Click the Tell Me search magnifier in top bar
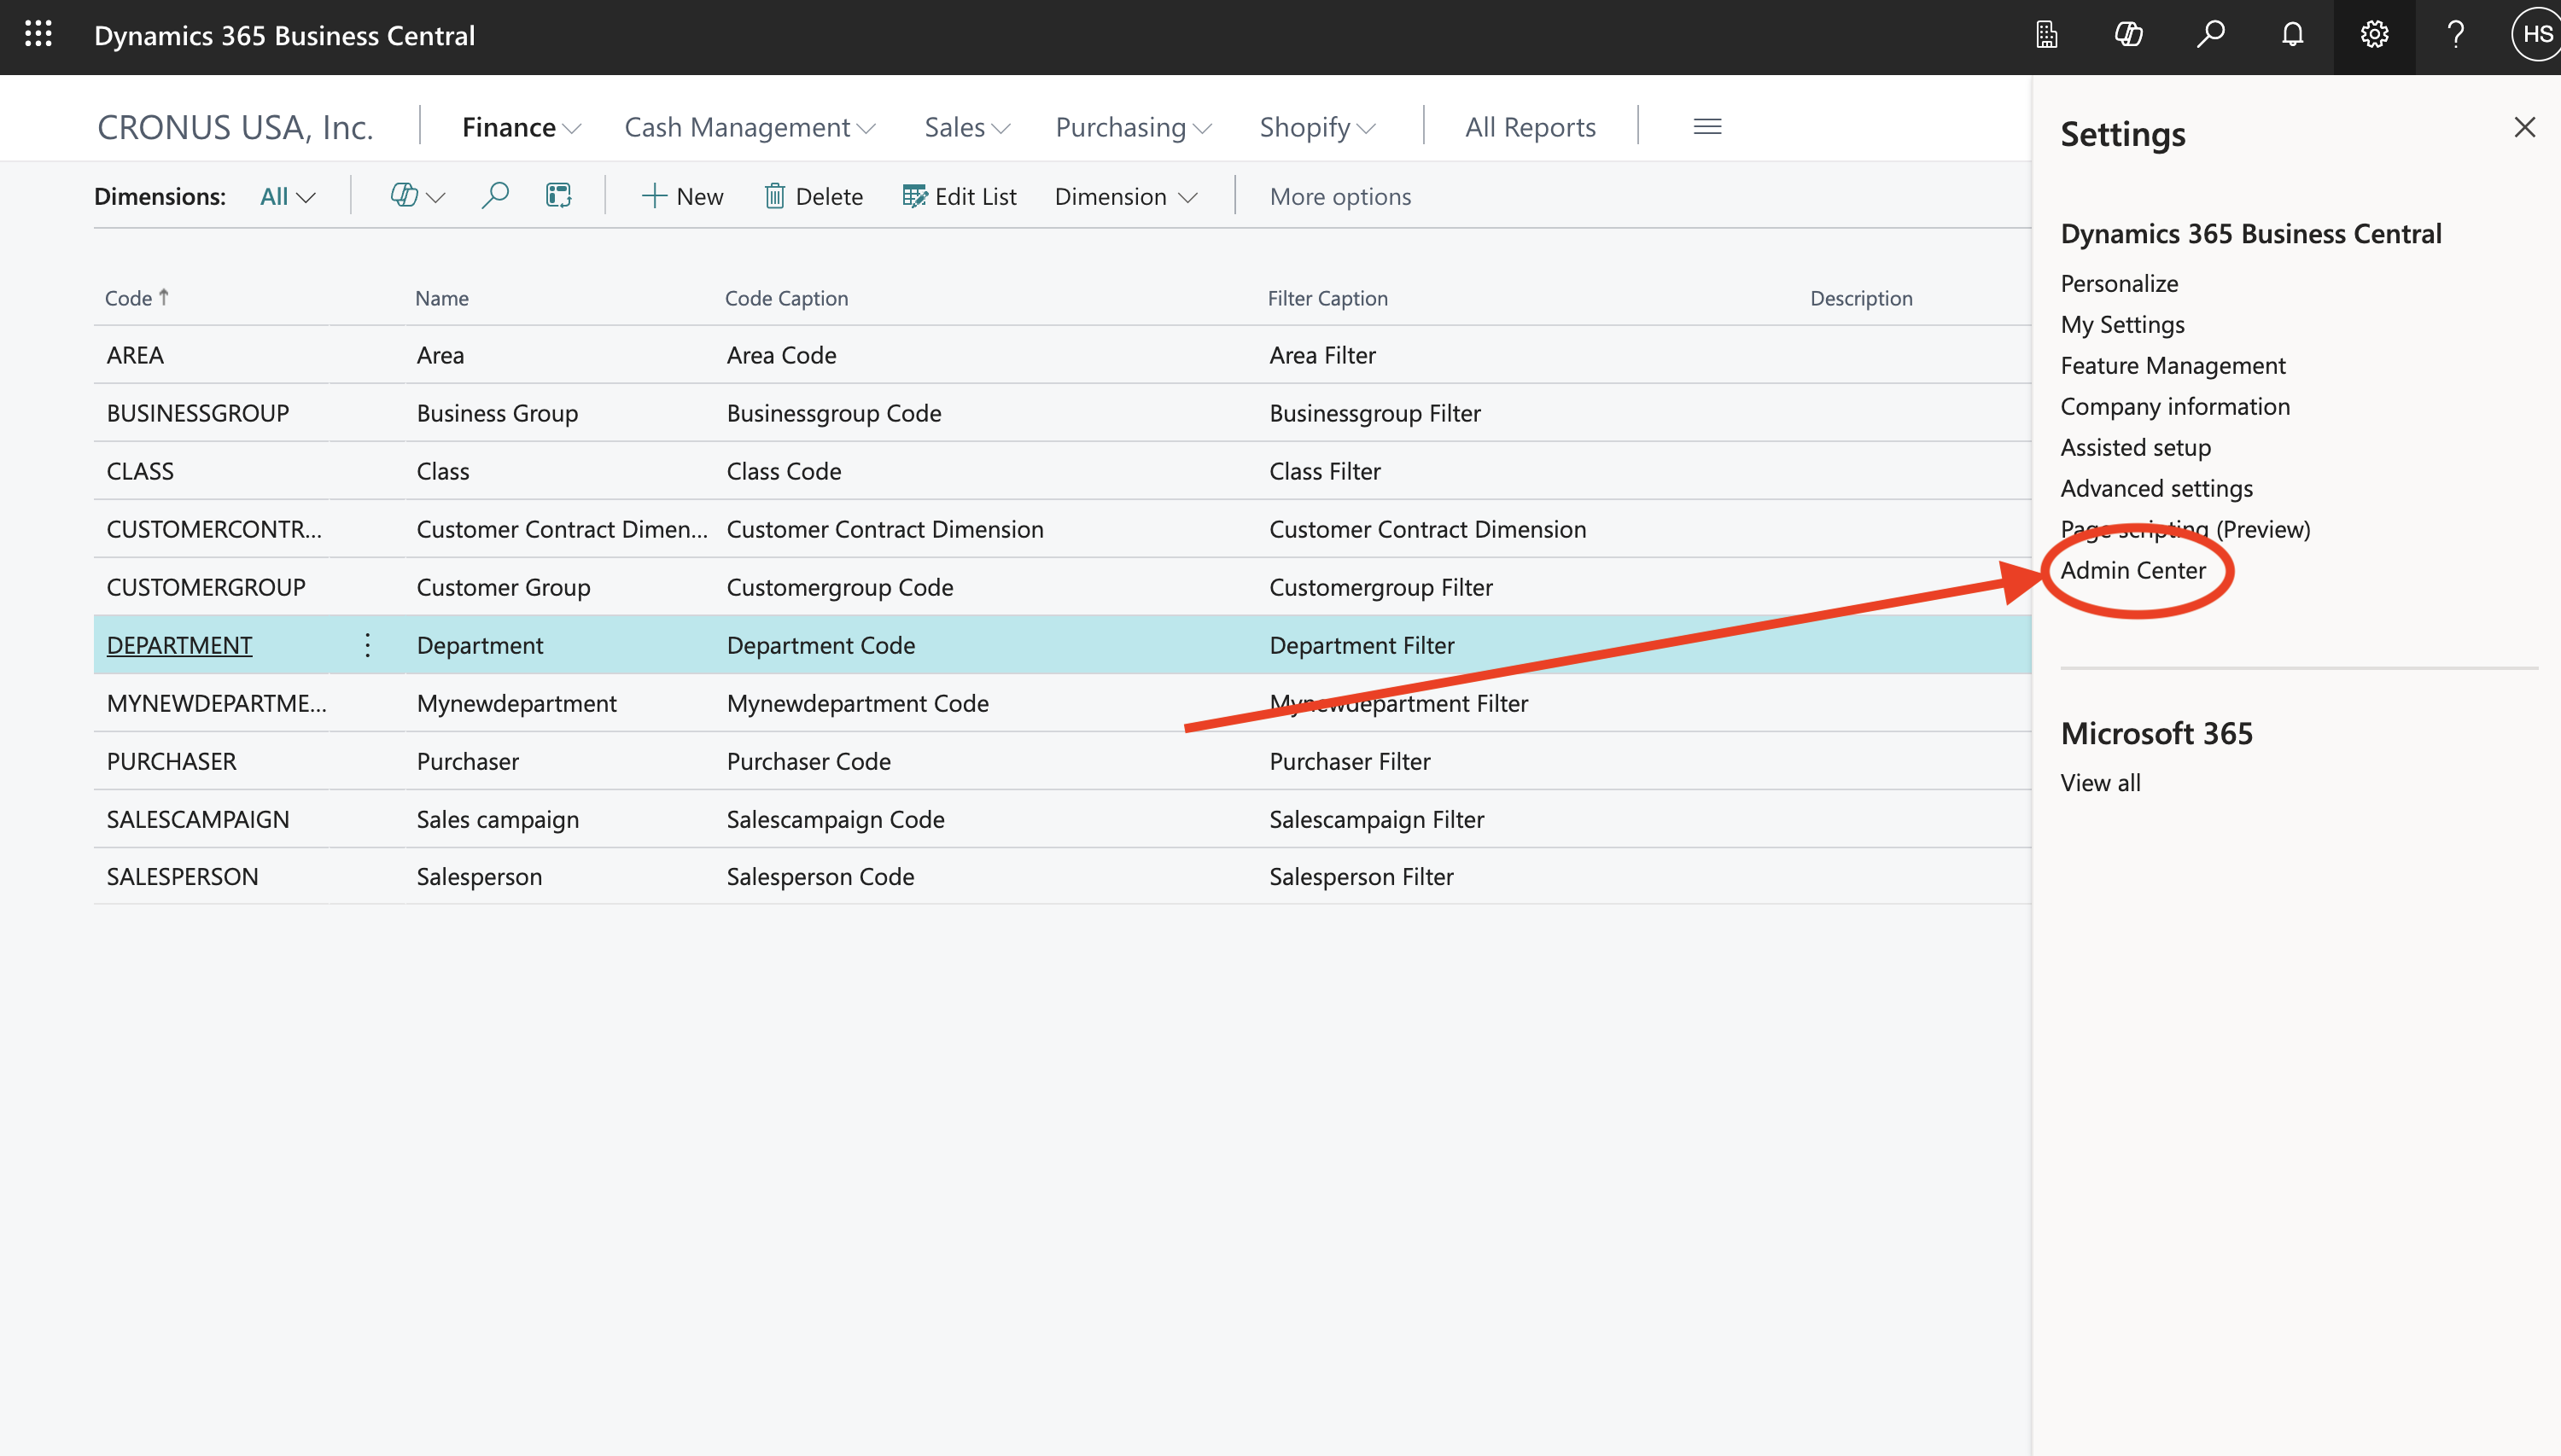 coord(2210,35)
